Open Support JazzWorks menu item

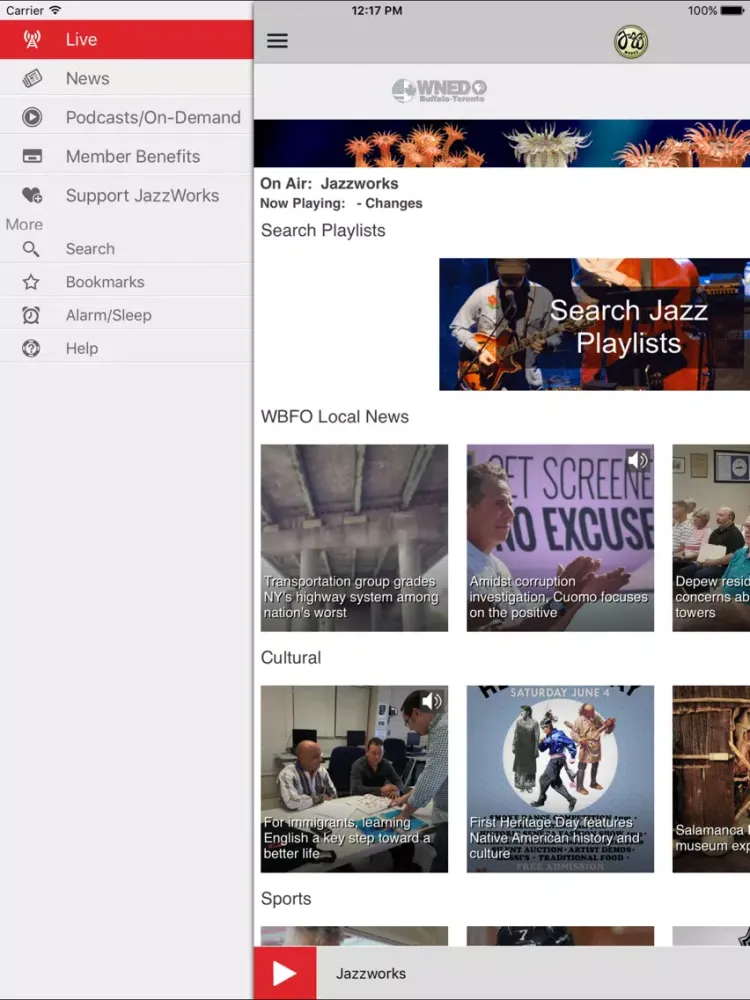tap(126, 195)
